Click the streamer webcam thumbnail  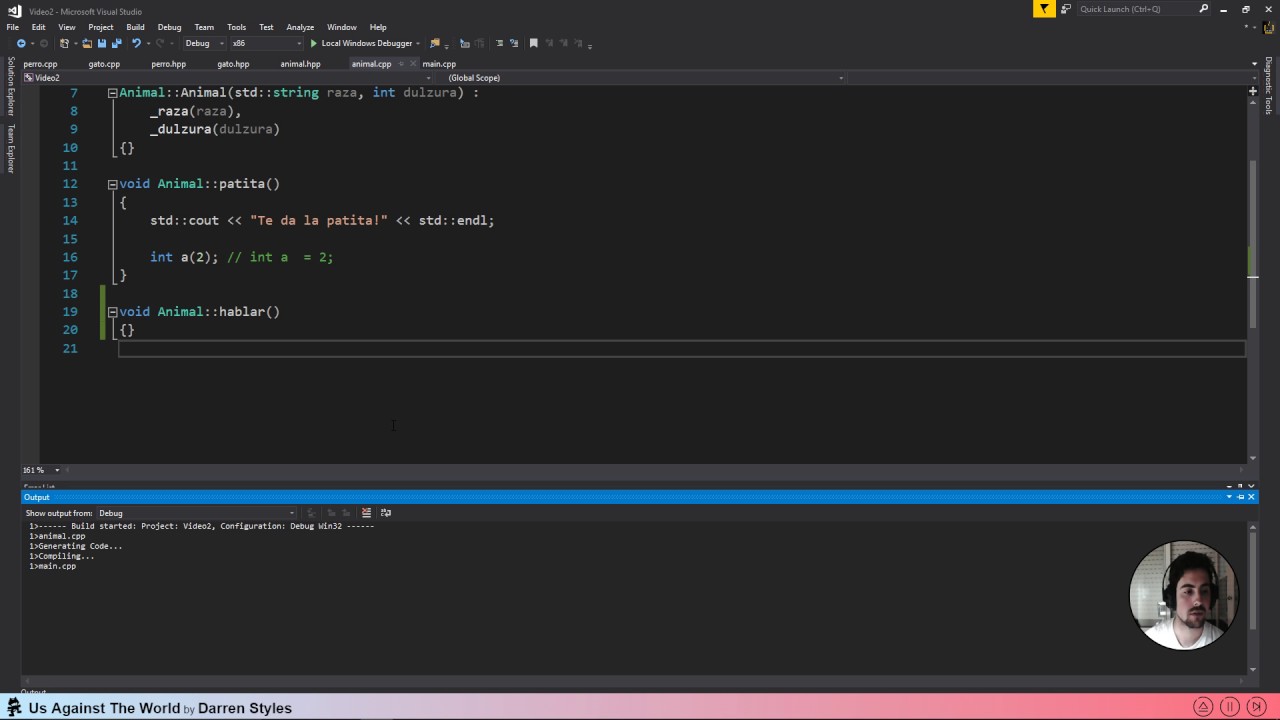click(x=1184, y=595)
